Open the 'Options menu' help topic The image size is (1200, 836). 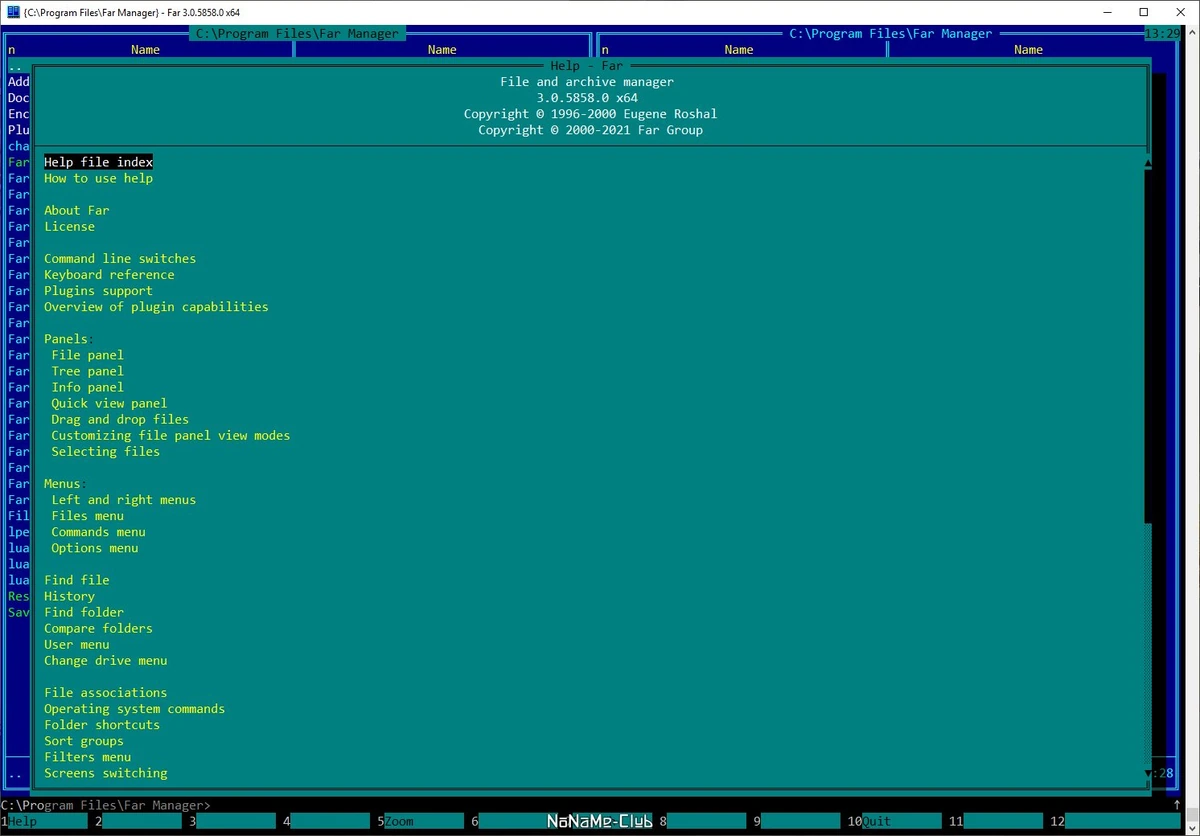click(x=94, y=548)
